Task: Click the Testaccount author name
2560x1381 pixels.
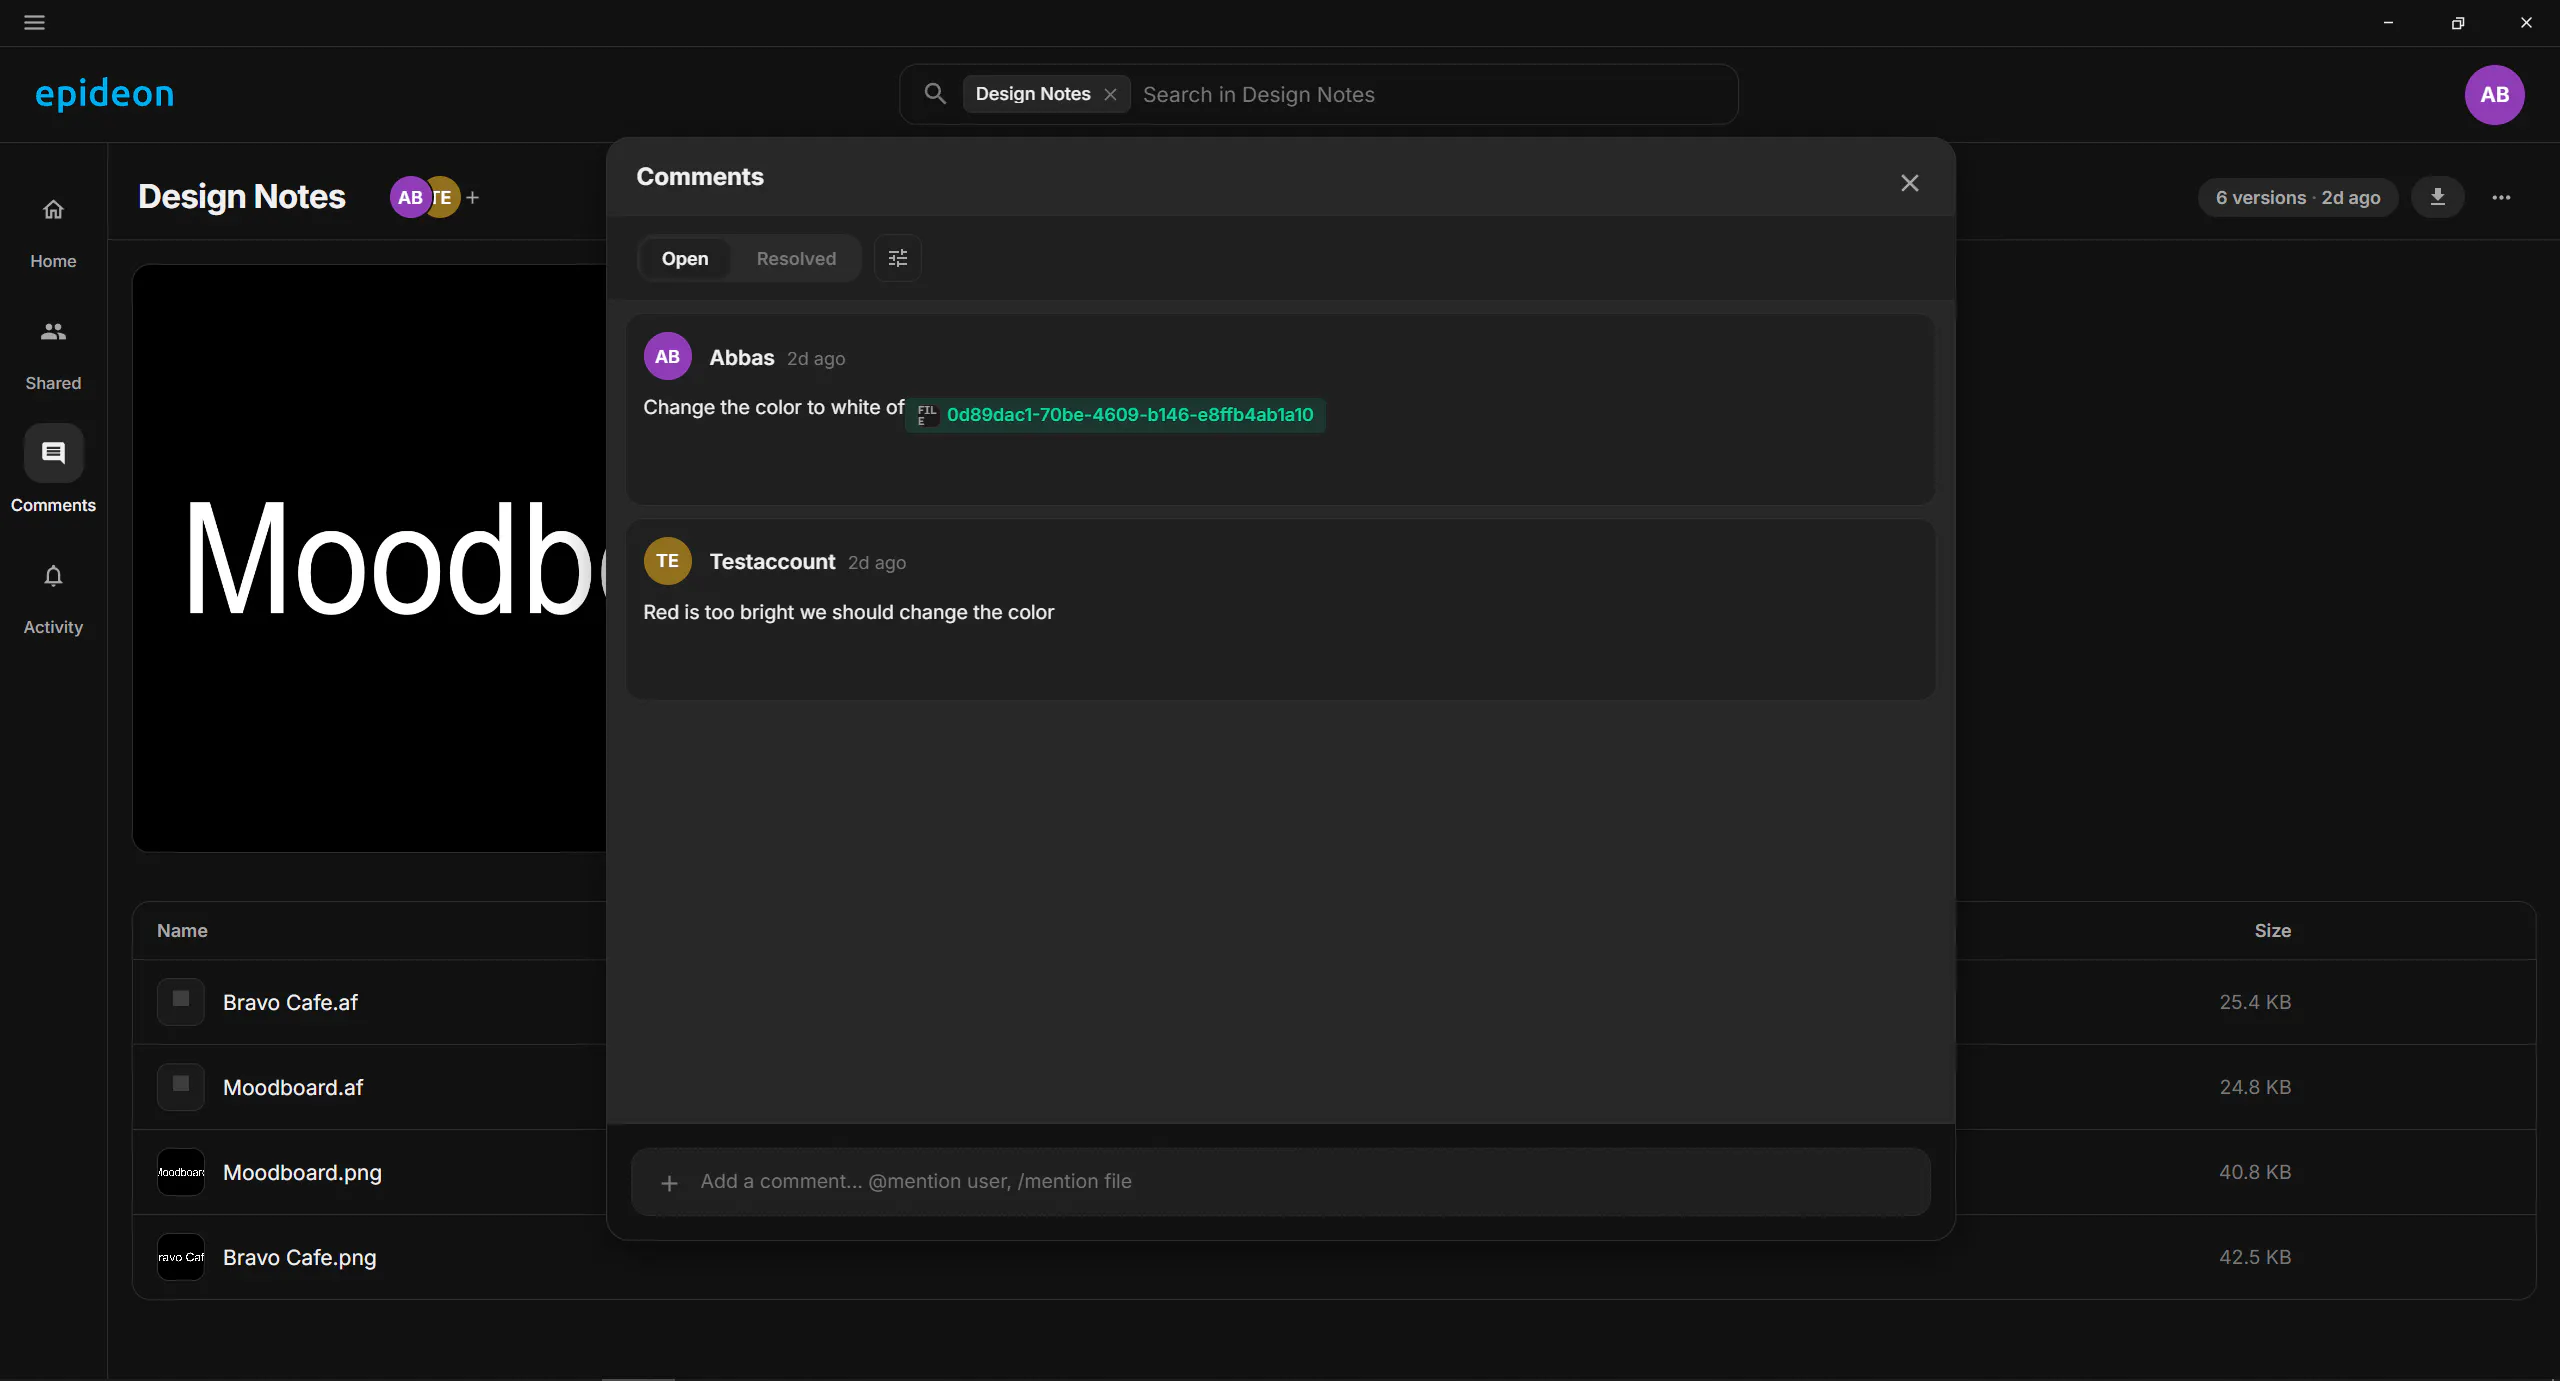Action: (x=772, y=562)
